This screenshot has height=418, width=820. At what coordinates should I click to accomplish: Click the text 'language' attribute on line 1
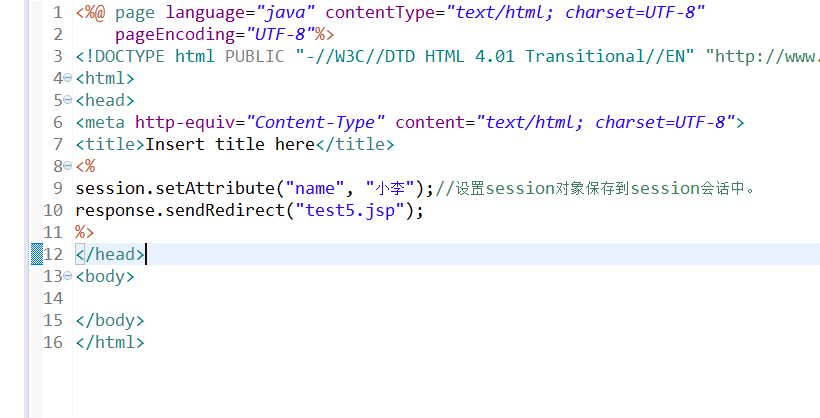click(206, 13)
